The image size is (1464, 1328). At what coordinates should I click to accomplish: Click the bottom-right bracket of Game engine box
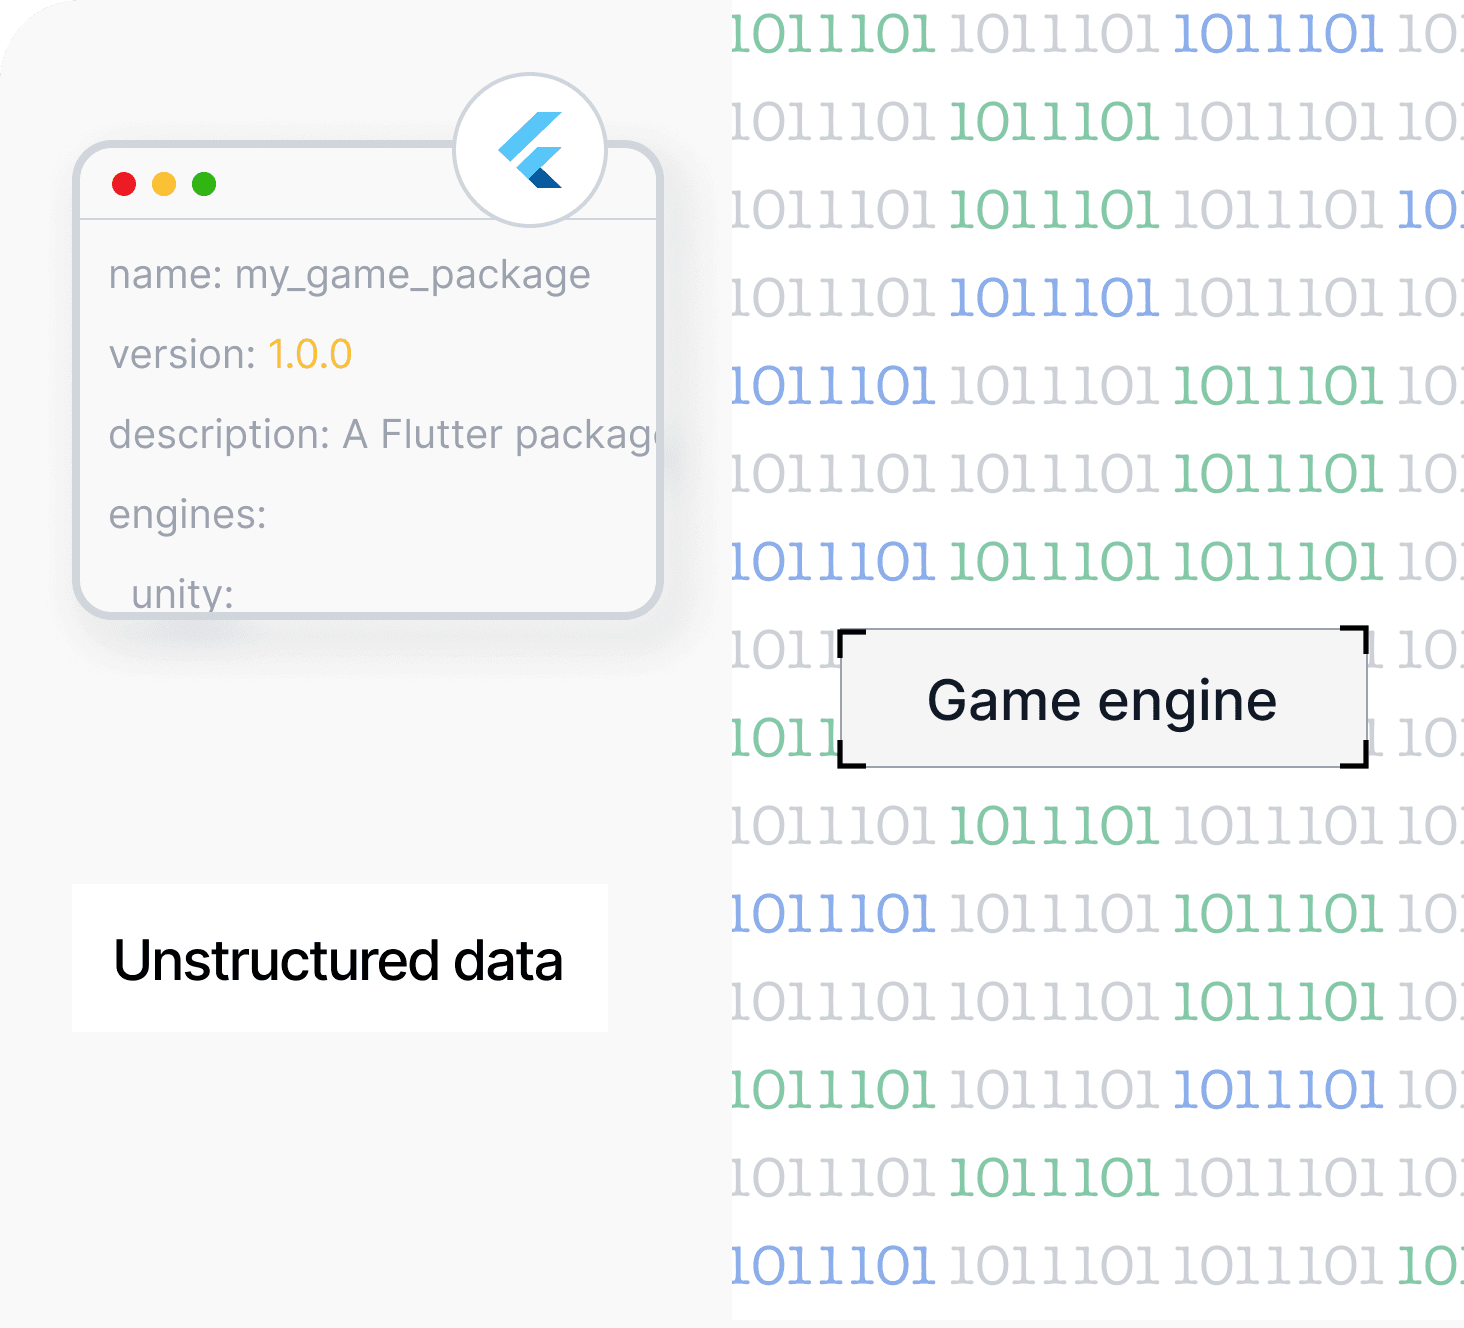coord(1359,759)
